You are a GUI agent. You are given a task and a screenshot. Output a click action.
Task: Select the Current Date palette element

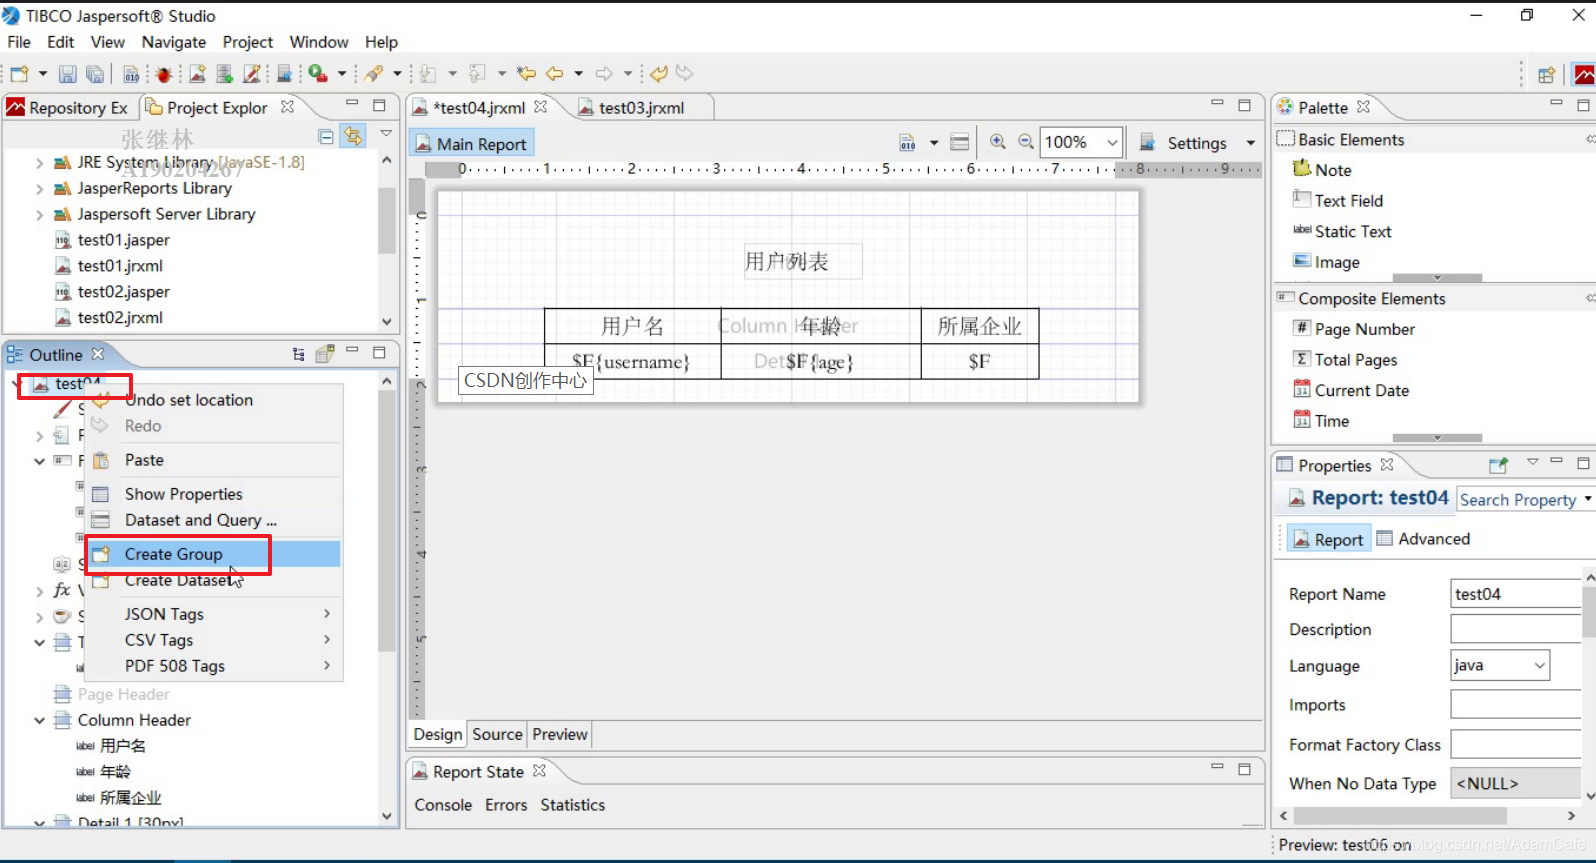coord(1351,390)
